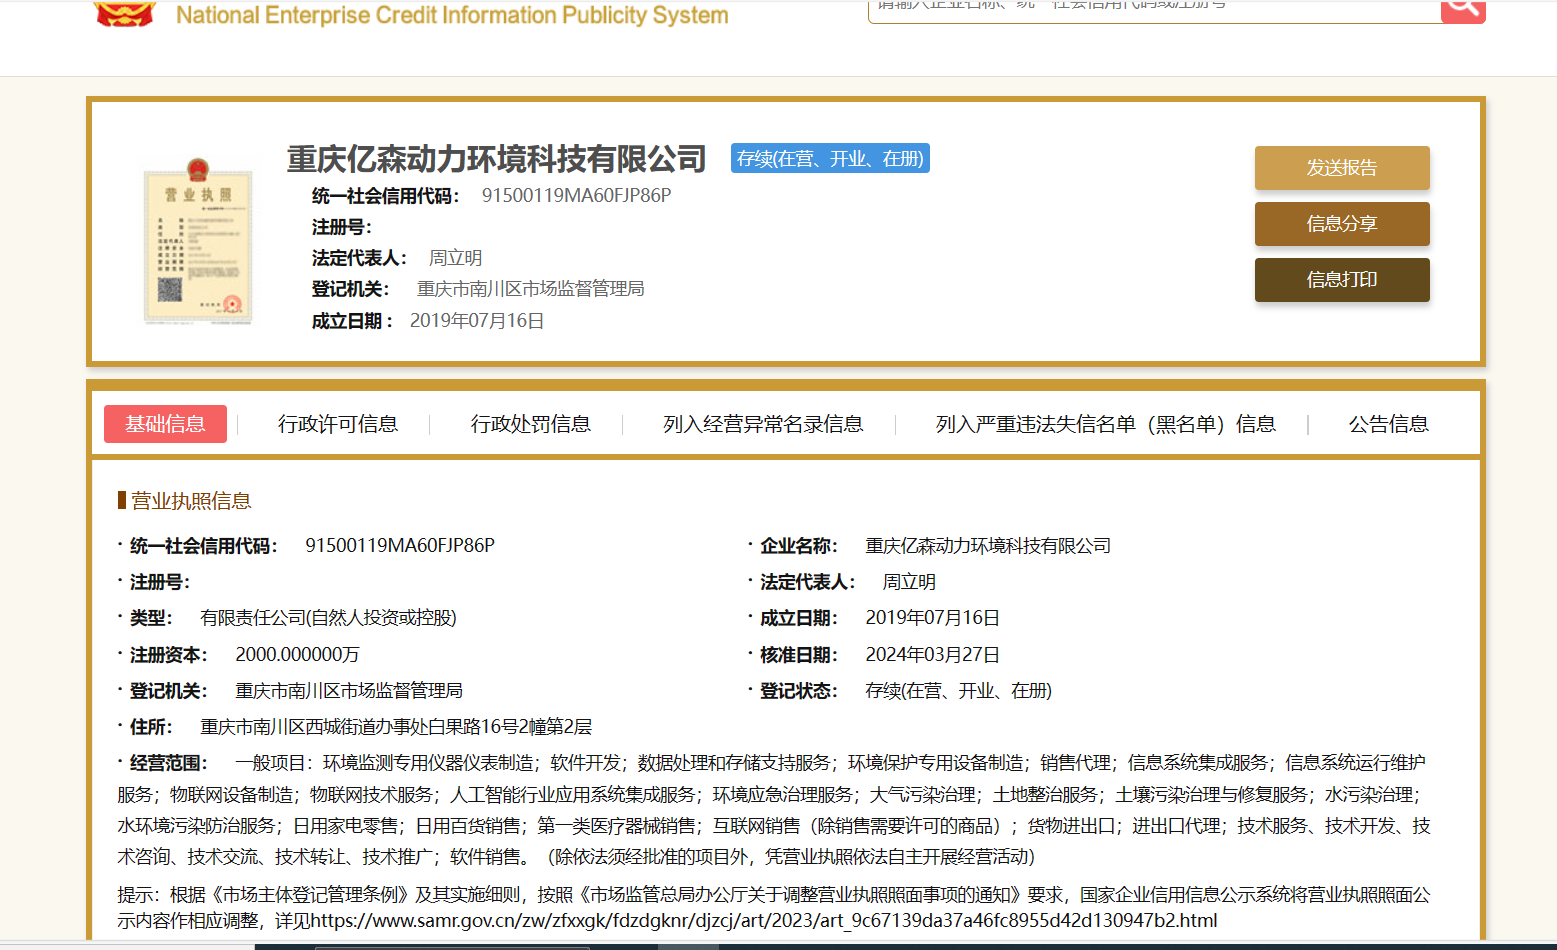Click the 信息分享 button
The width and height of the screenshot is (1557, 950).
pos(1342,224)
